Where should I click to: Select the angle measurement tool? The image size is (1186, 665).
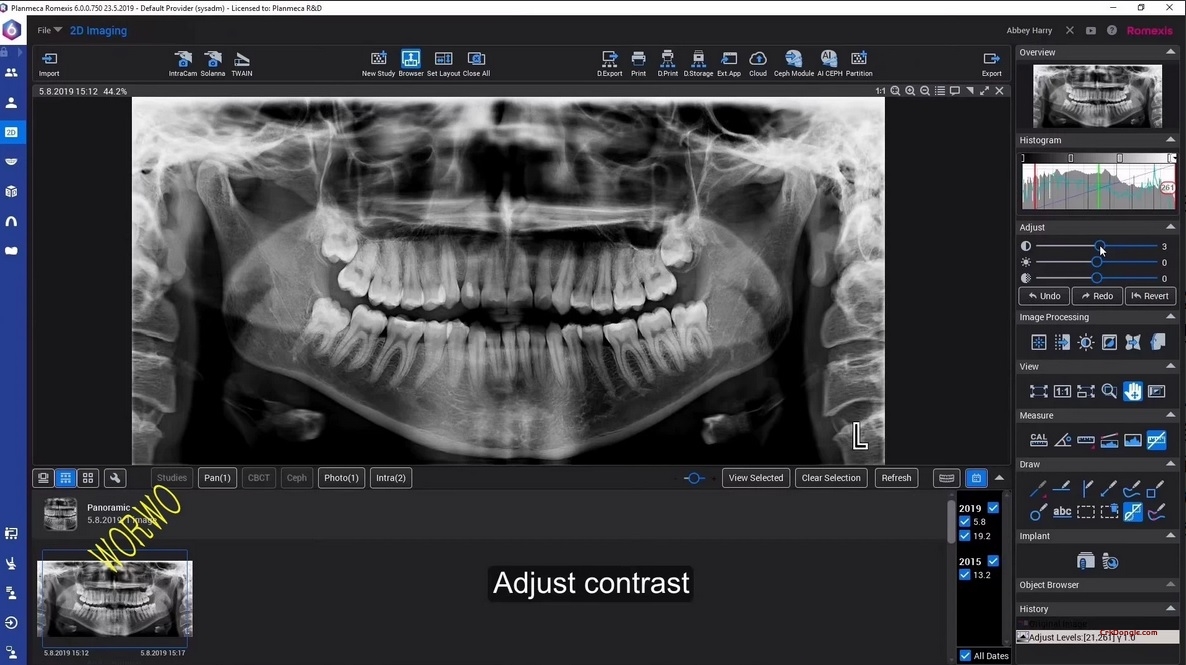click(1062, 440)
